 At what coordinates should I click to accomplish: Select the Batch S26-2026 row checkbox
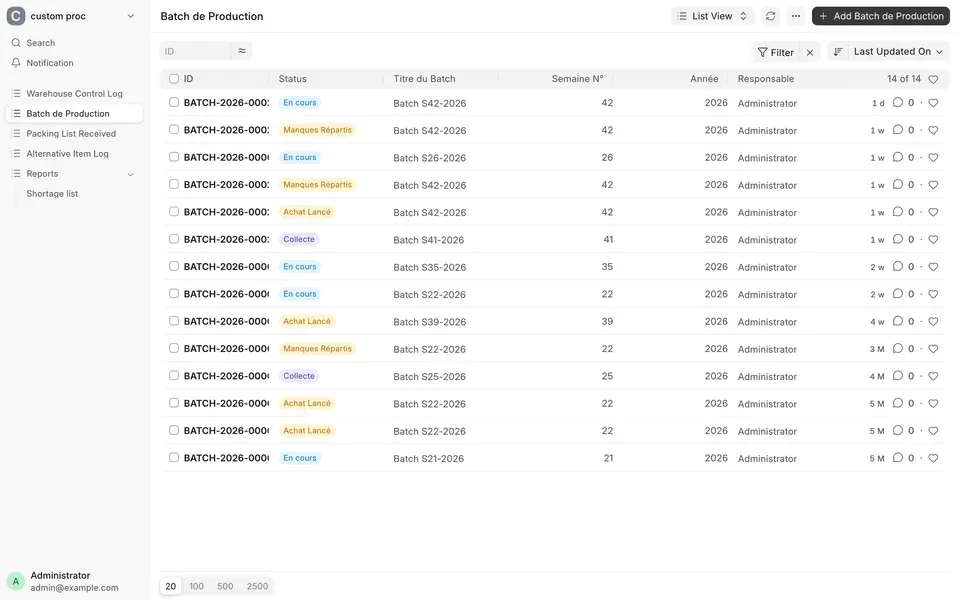tap(174, 157)
